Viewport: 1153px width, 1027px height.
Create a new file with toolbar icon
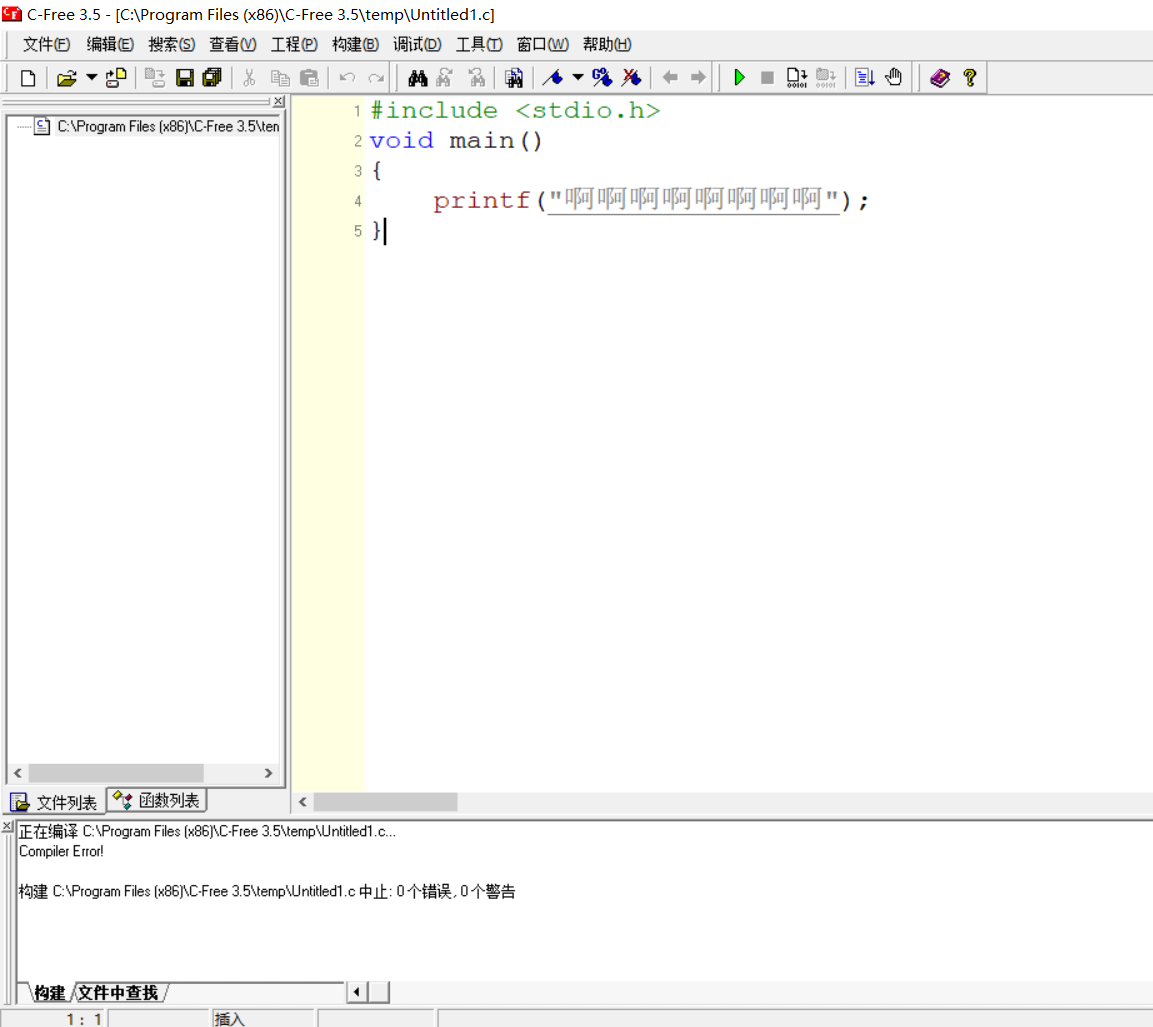pos(28,78)
